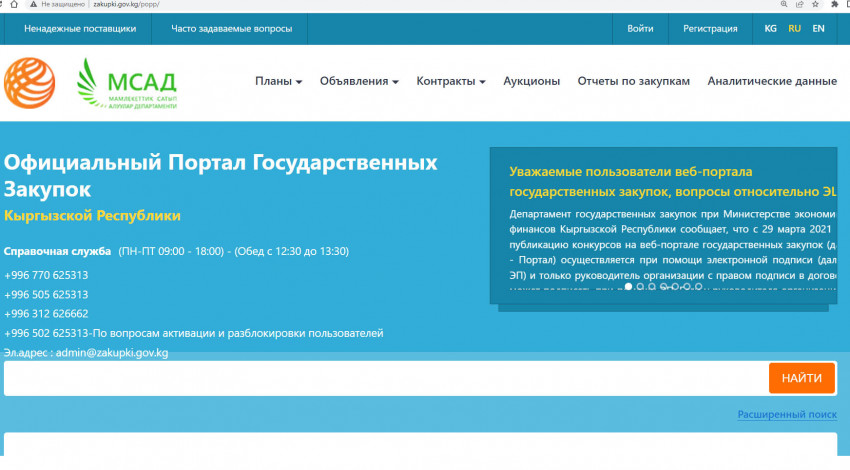Switch site language to EN

(818, 29)
